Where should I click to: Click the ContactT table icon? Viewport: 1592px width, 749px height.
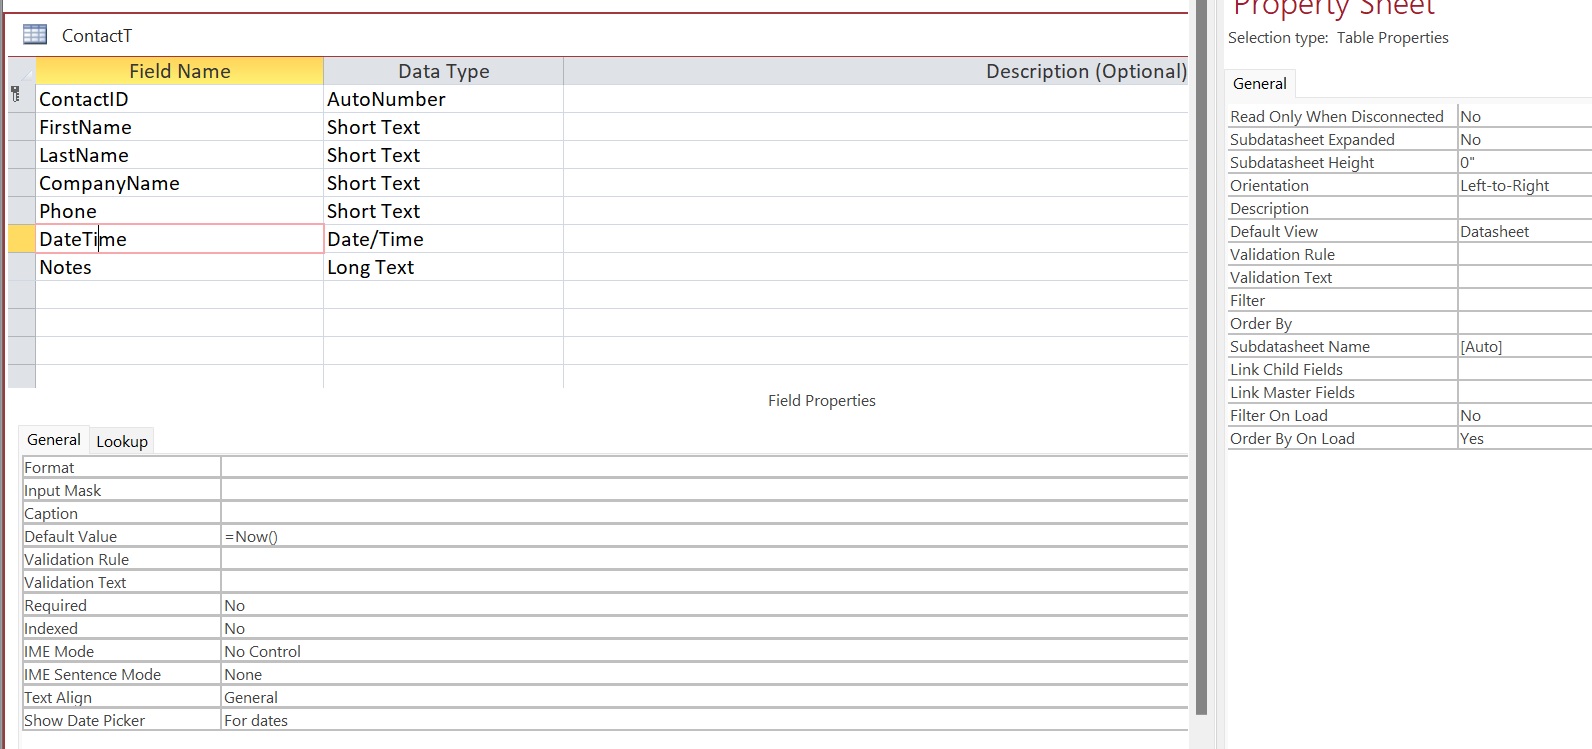(x=35, y=35)
